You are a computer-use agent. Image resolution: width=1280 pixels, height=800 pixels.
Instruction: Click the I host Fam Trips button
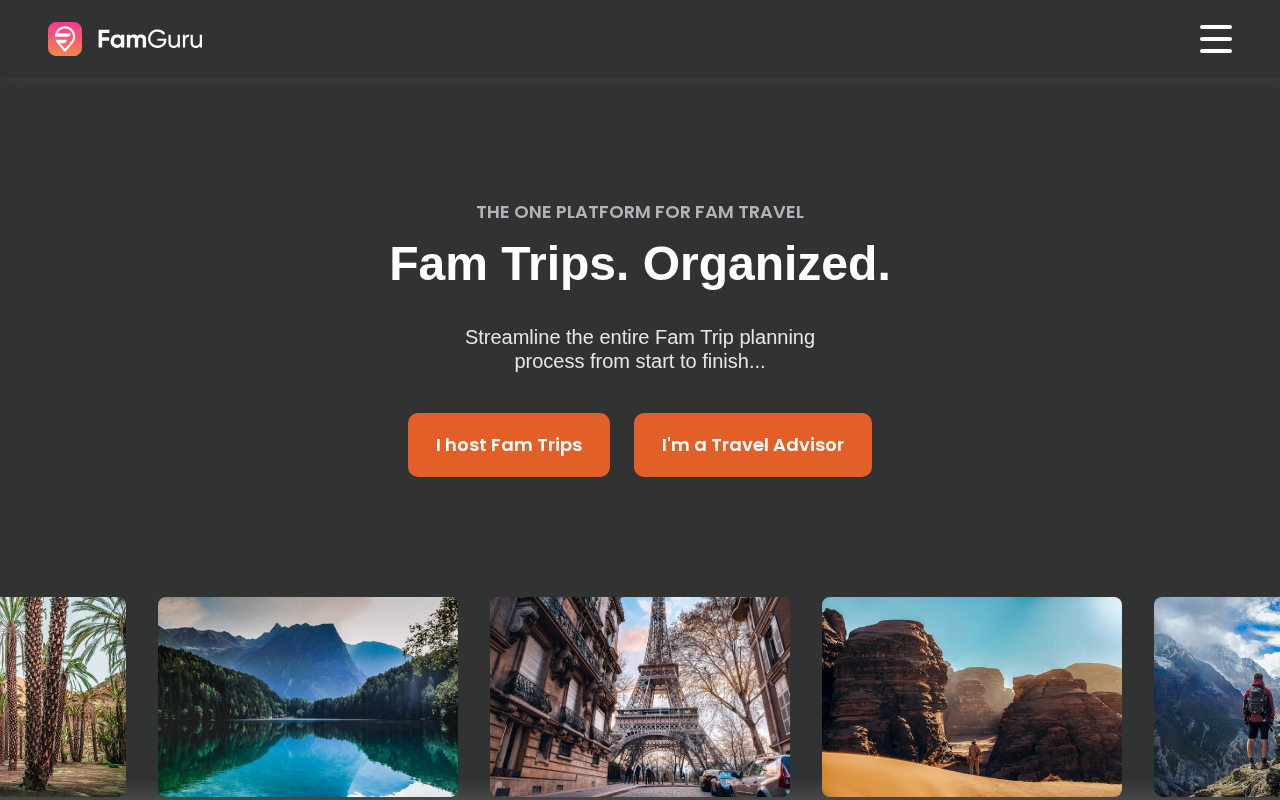coord(509,445)
